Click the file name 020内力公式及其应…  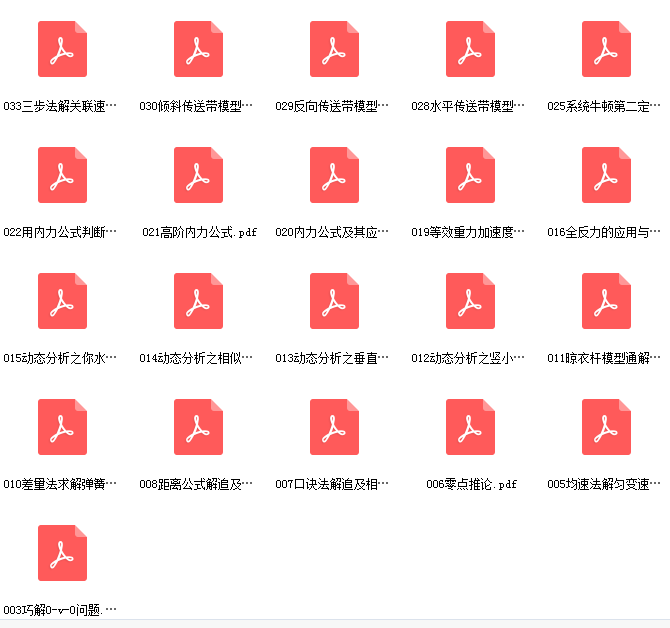pos(332,232)
